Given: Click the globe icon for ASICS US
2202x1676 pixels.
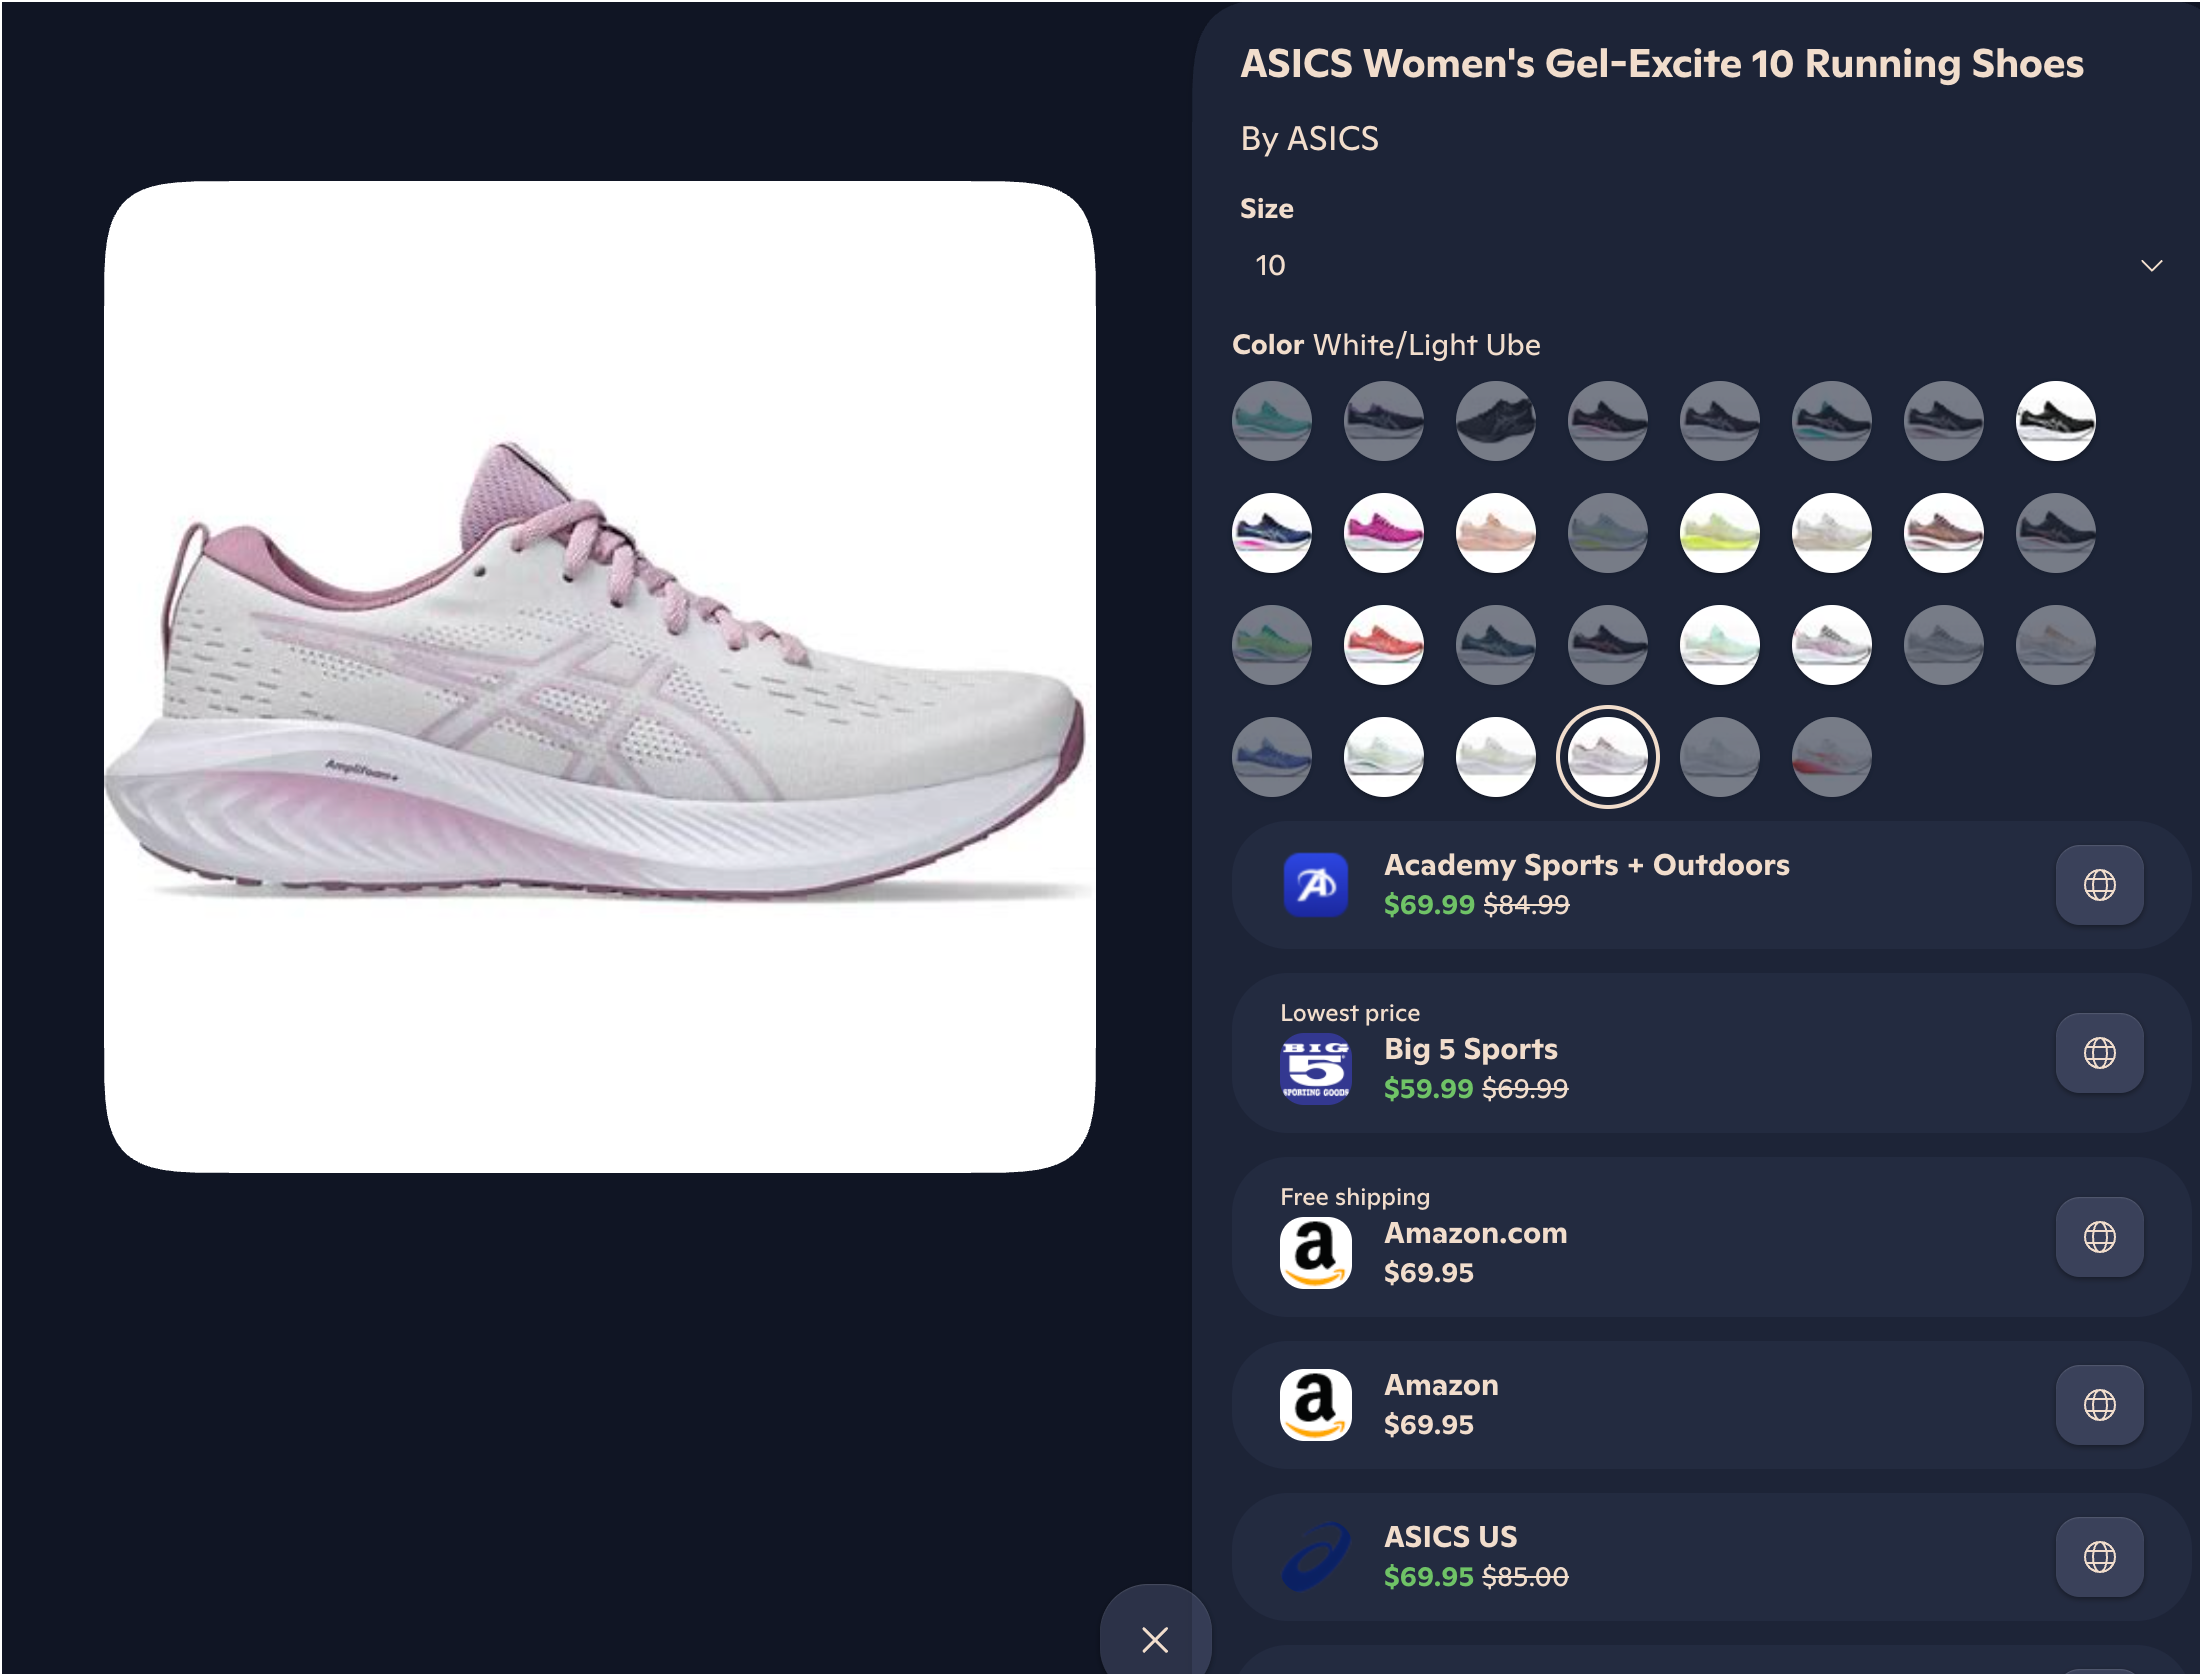Looking at the screenshot, I should pos(2099,1557).
